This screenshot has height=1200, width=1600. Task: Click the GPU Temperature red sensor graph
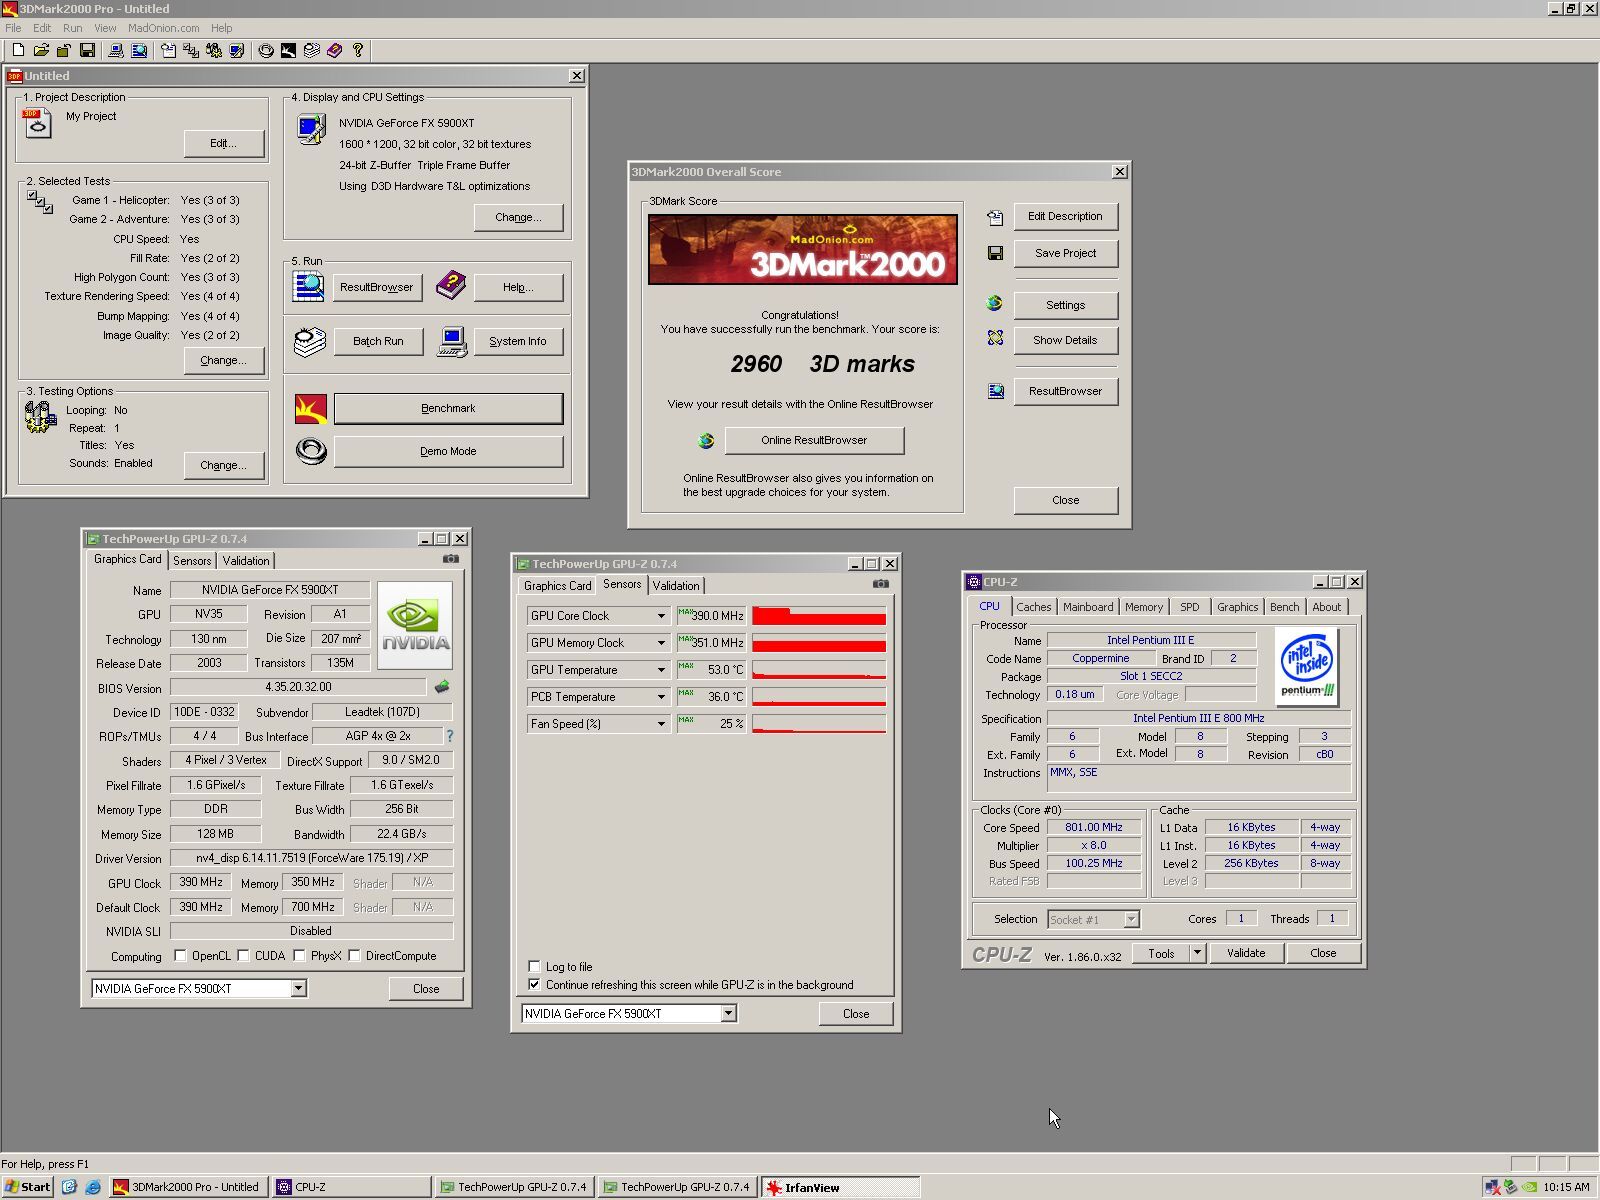pyautogui.click(x=819, y=670)
